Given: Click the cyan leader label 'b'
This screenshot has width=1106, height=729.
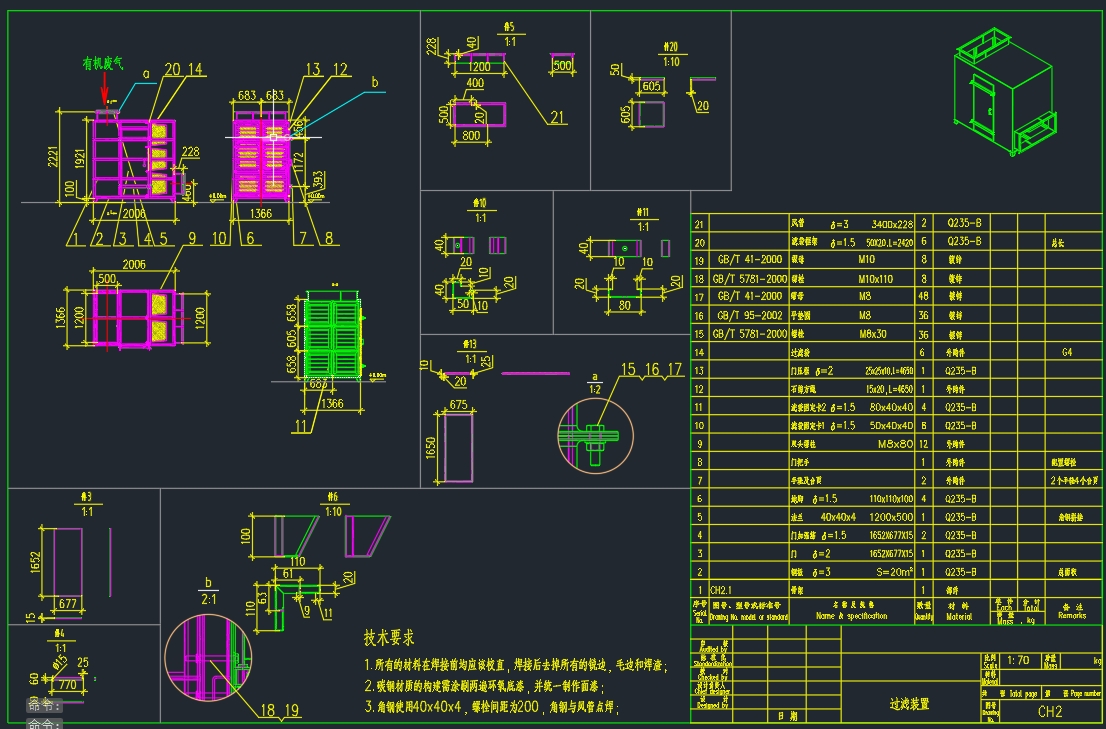Looking at the screenshot, I should [x=375, y=82].
